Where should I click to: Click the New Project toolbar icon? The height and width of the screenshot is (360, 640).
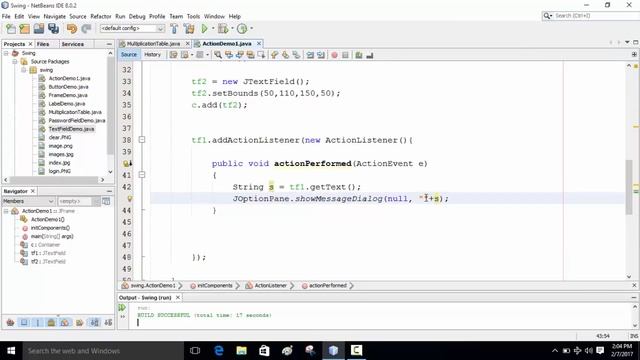click(25, 29)
